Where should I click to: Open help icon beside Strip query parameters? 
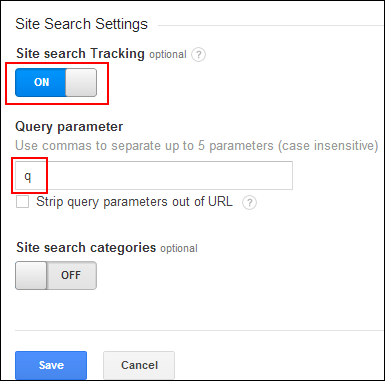[x=249, y=202]
